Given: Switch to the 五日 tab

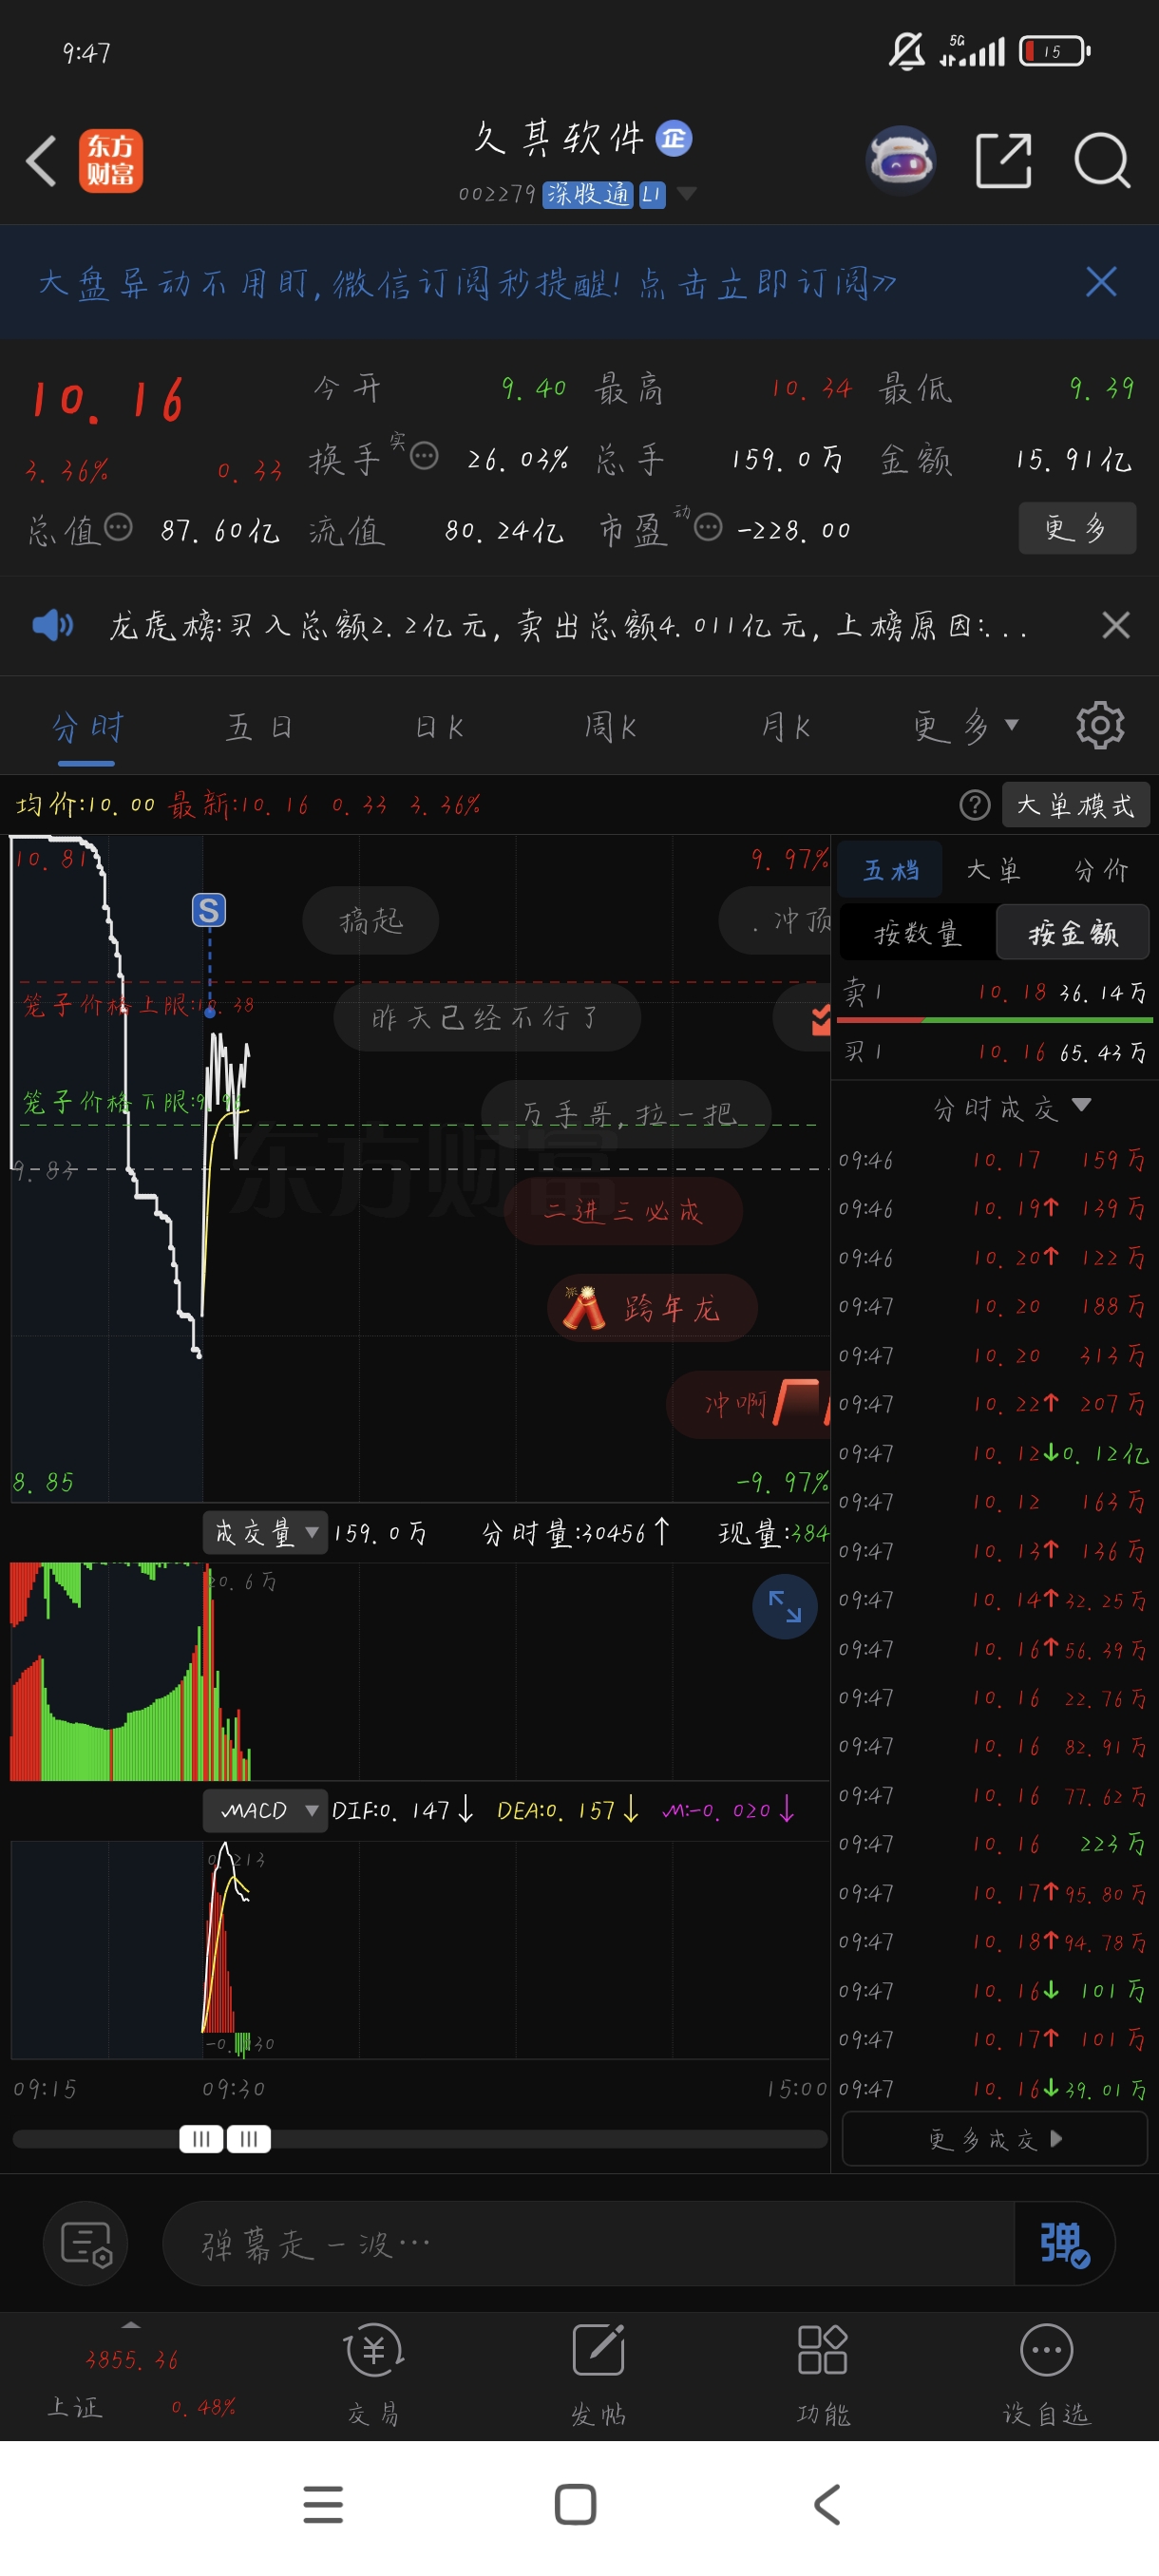Looking at the screenshot, I should pos(260,727).
